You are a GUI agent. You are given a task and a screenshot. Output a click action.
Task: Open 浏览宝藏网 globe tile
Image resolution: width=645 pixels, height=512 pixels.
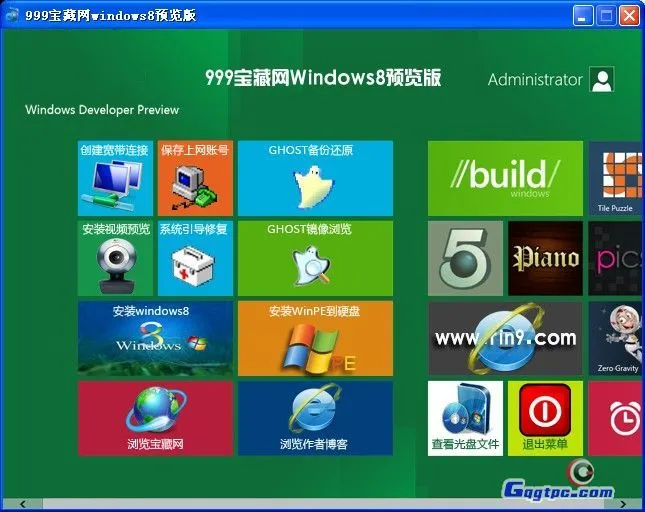click(155, 418)
